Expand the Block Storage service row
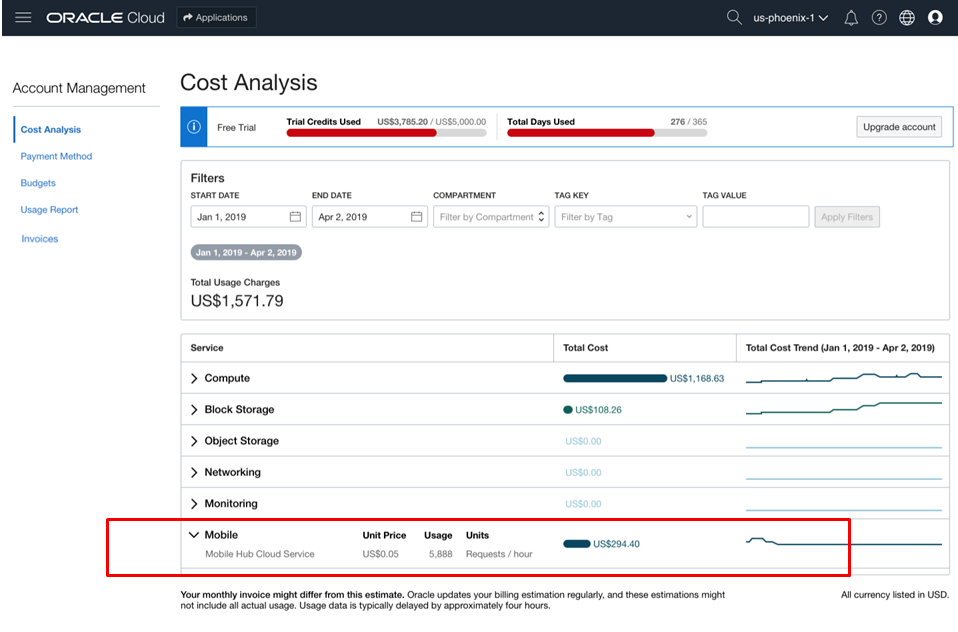The image size is (958, 632). [195, 410]
